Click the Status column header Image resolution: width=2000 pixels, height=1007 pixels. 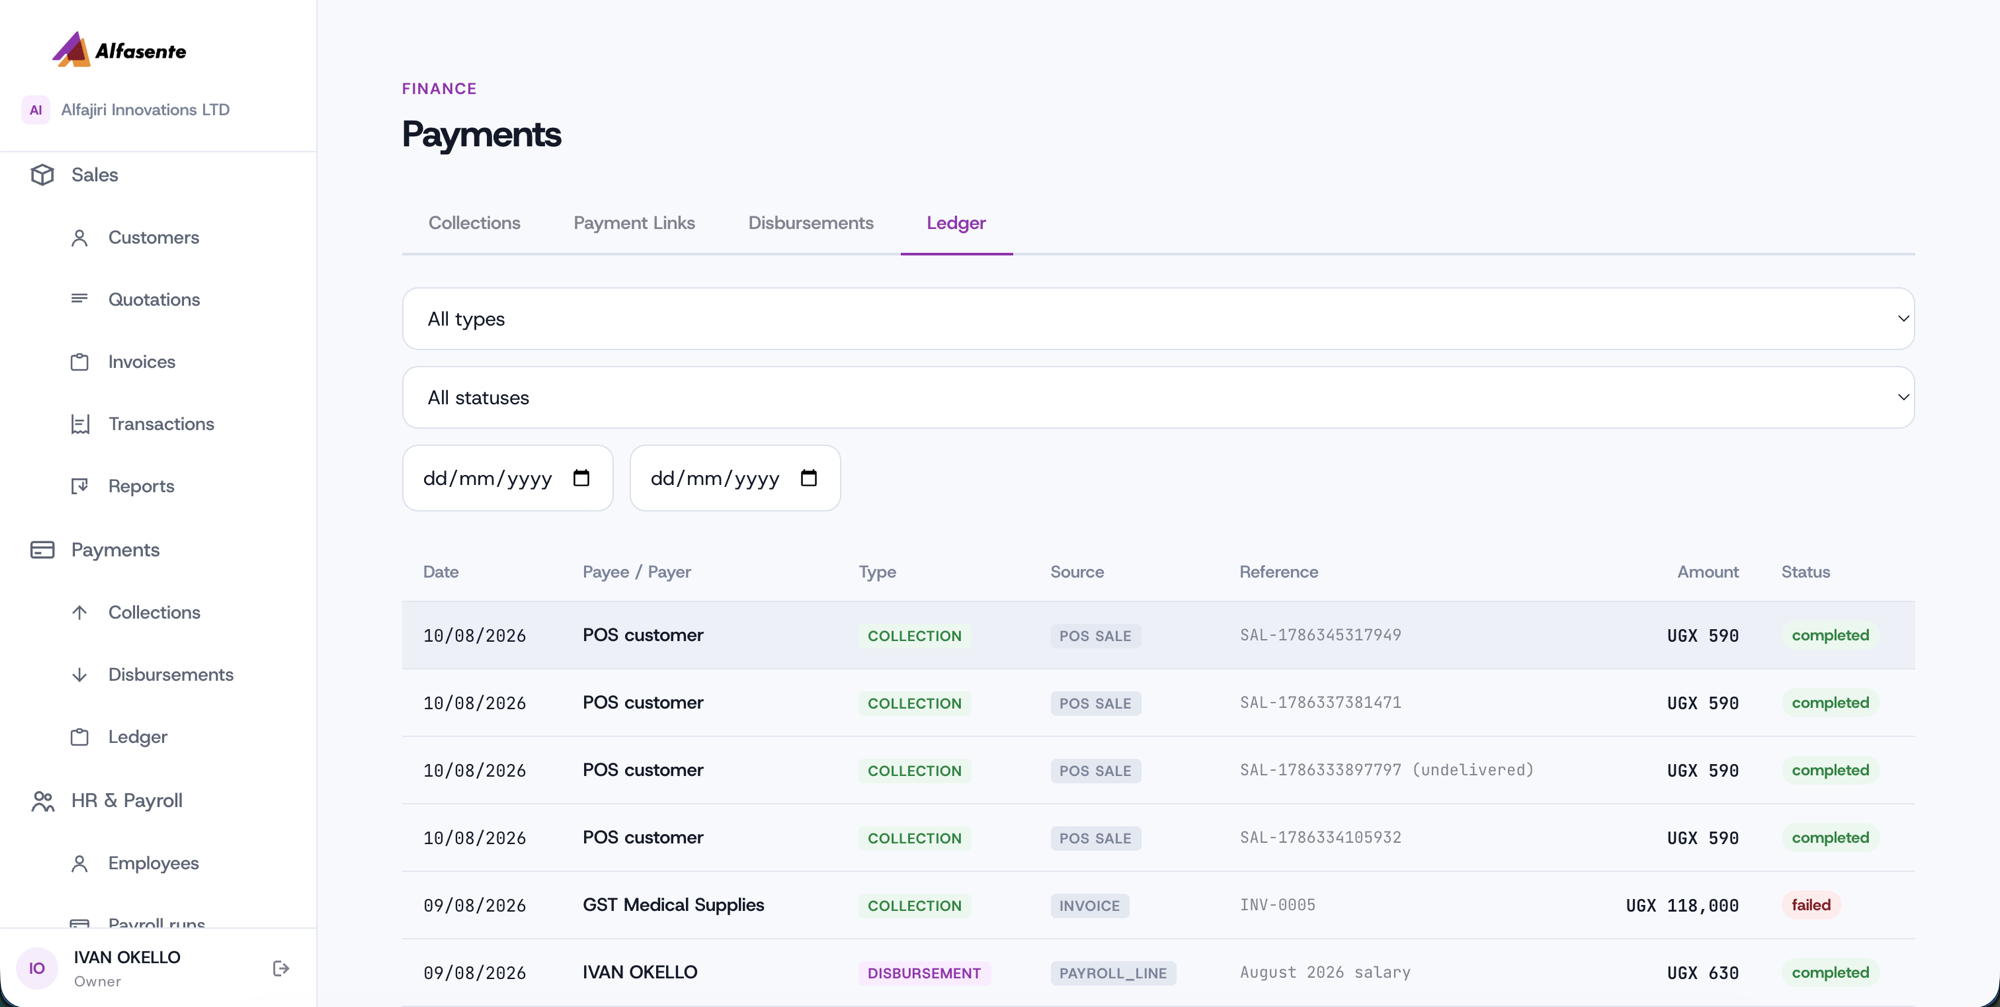click(x=1806, y=572)
